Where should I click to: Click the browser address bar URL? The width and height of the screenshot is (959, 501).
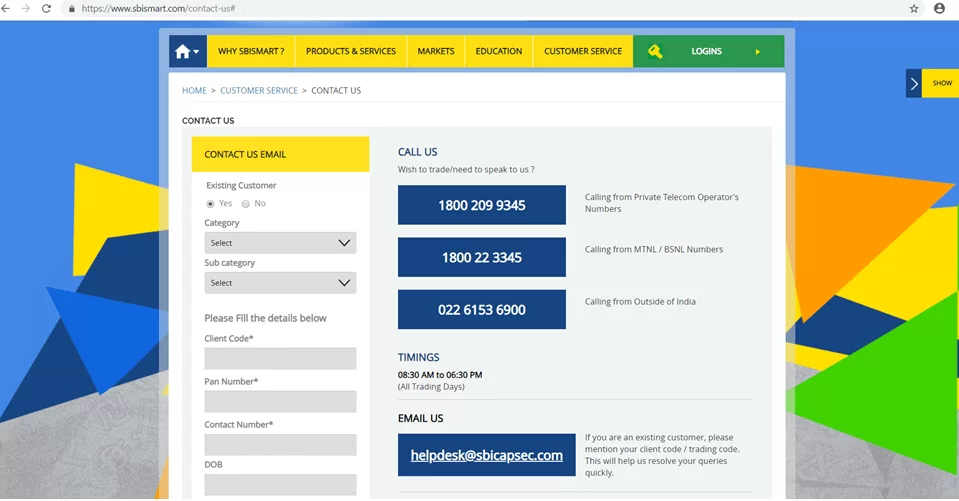click(158, 9)
